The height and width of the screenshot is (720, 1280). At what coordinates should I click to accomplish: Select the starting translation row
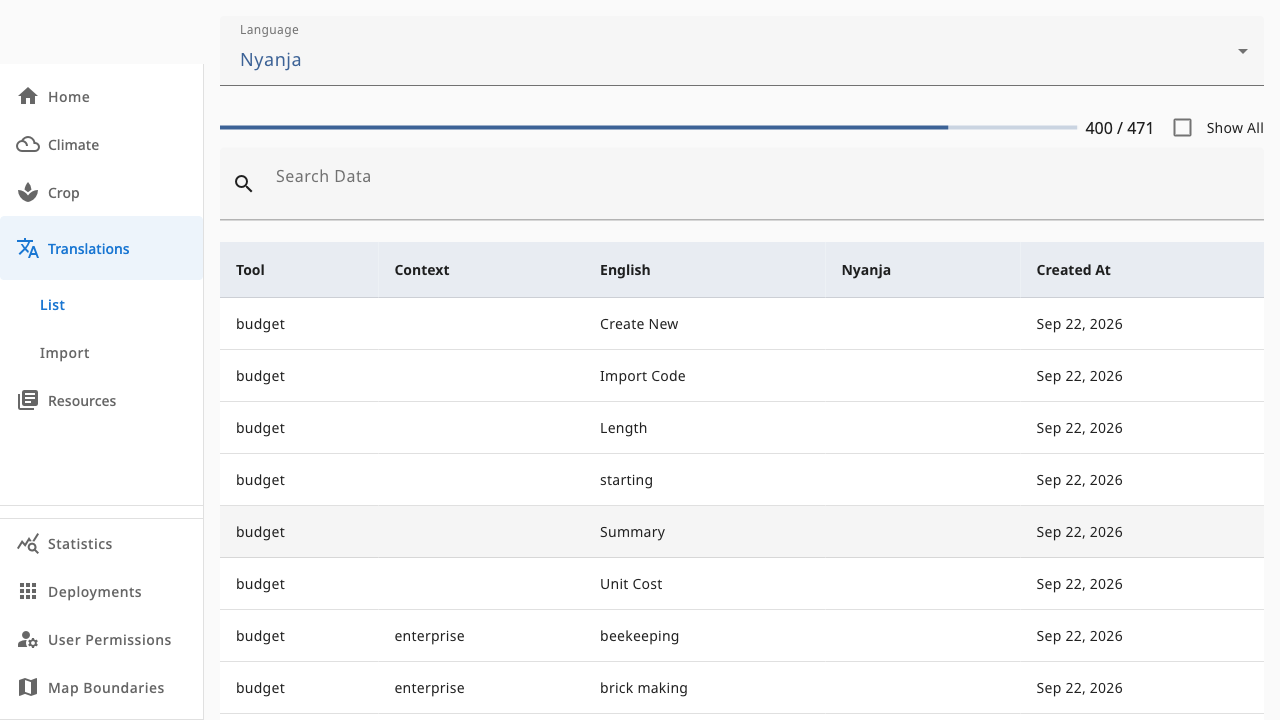[x=742, y=480]
